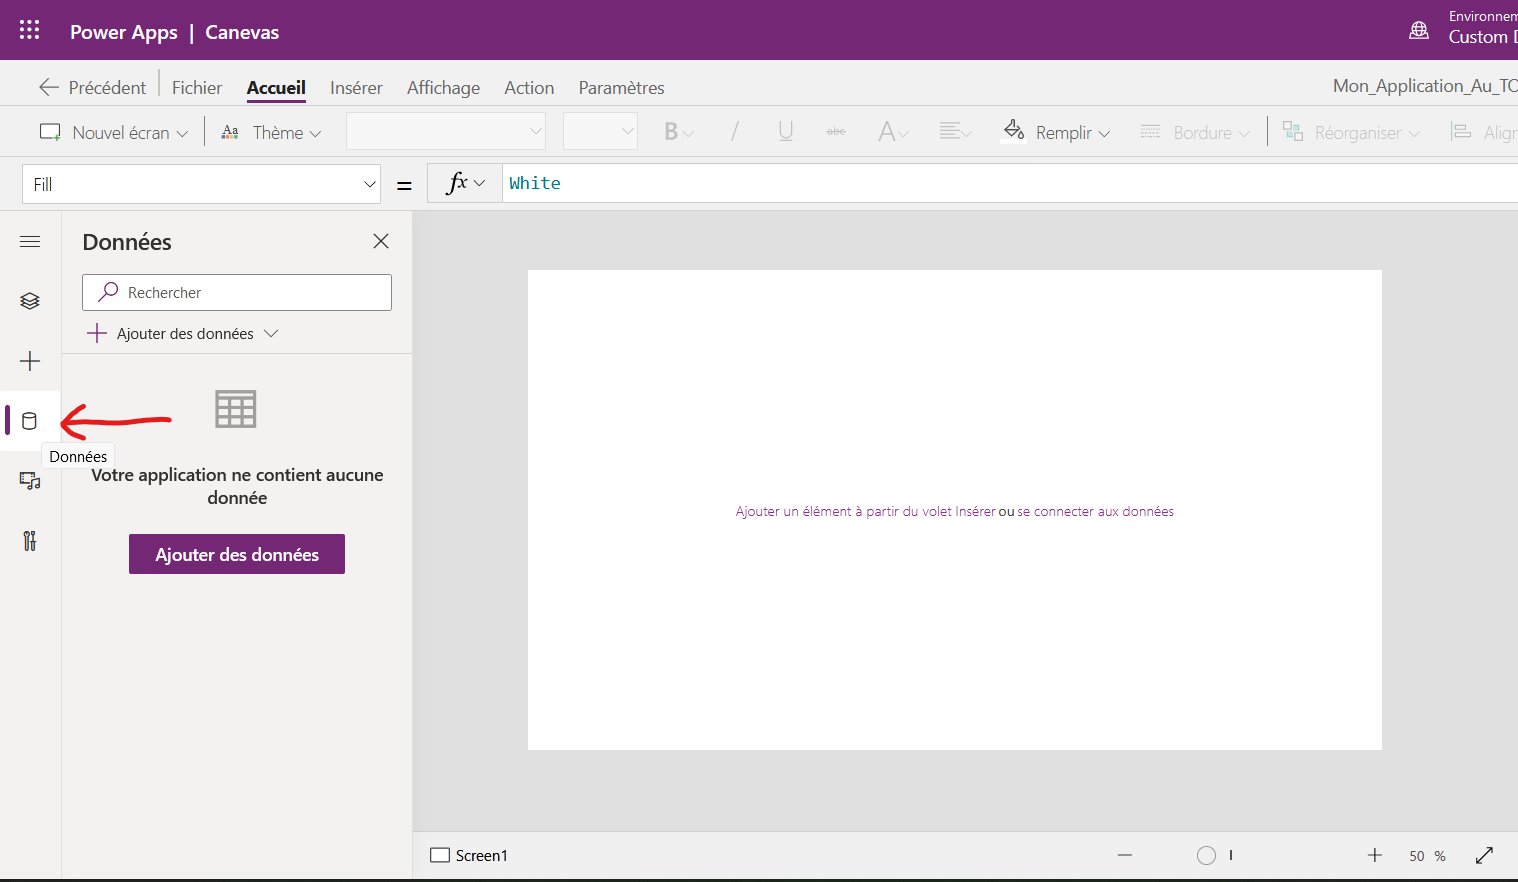
Task: Click the zoom slider handle
Action: (x=1206, y=855)
